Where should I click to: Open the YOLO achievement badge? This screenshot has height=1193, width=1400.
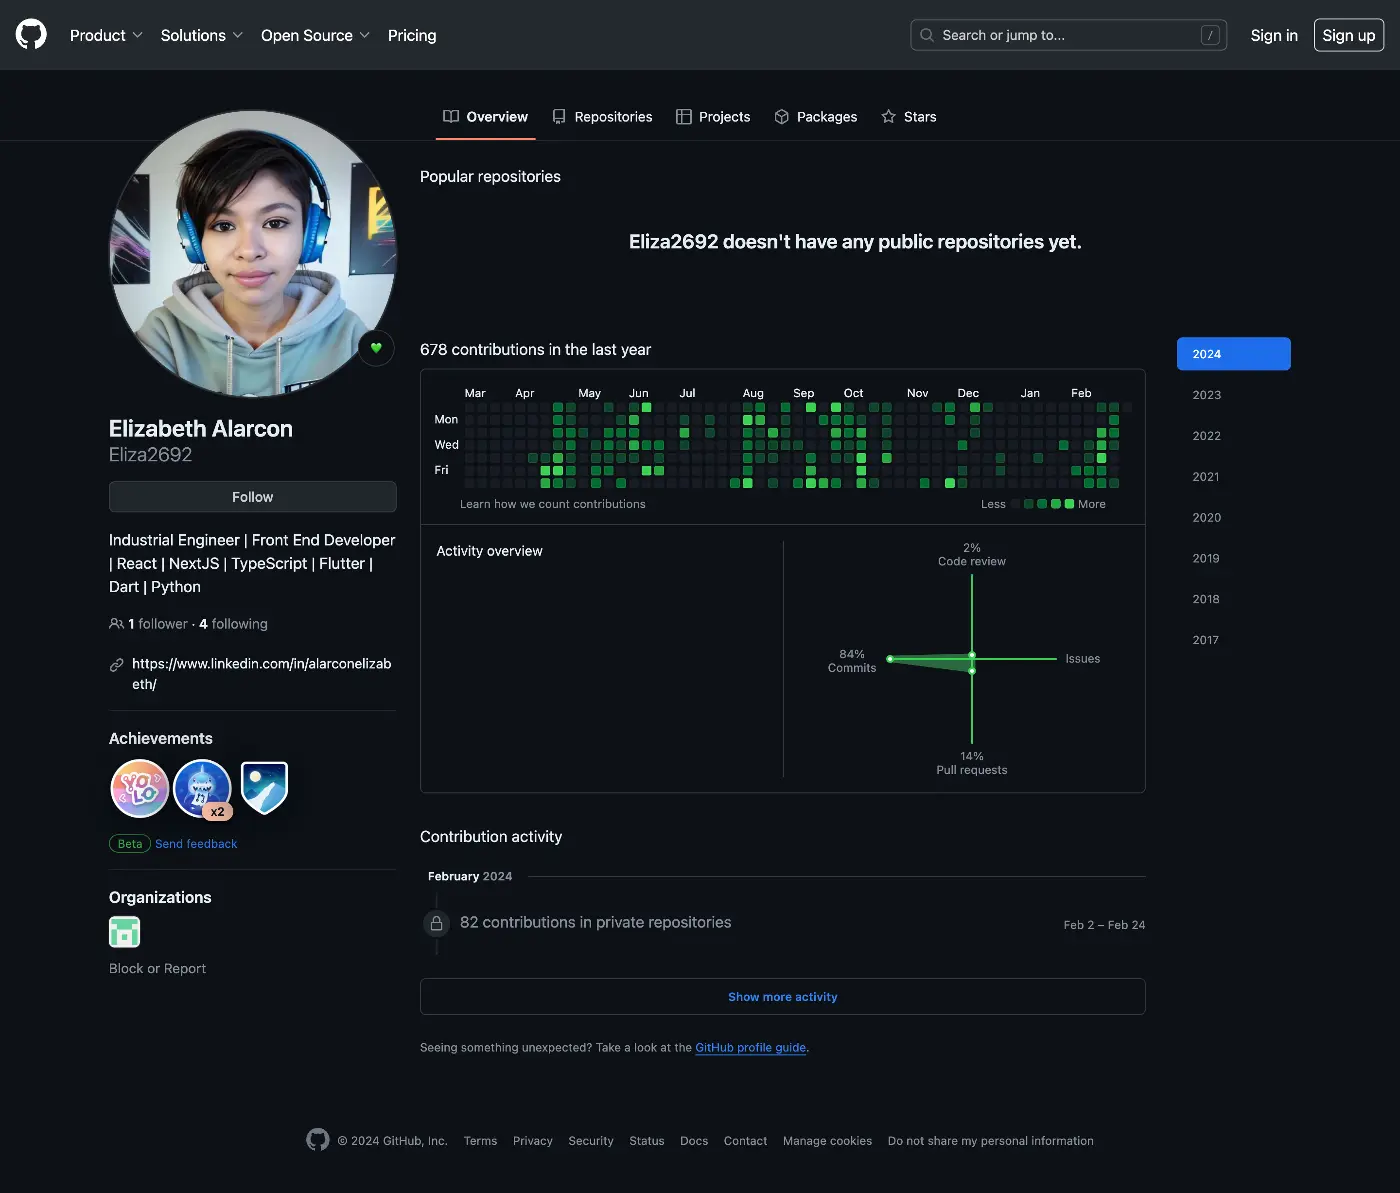[139, 788]
